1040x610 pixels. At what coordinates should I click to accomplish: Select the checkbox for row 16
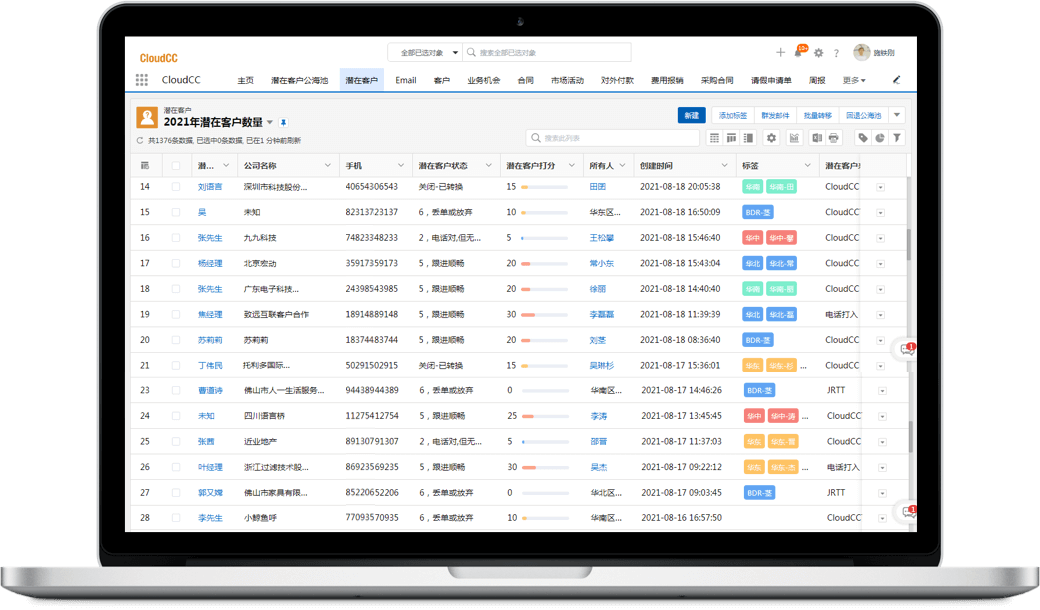point(176,238)
